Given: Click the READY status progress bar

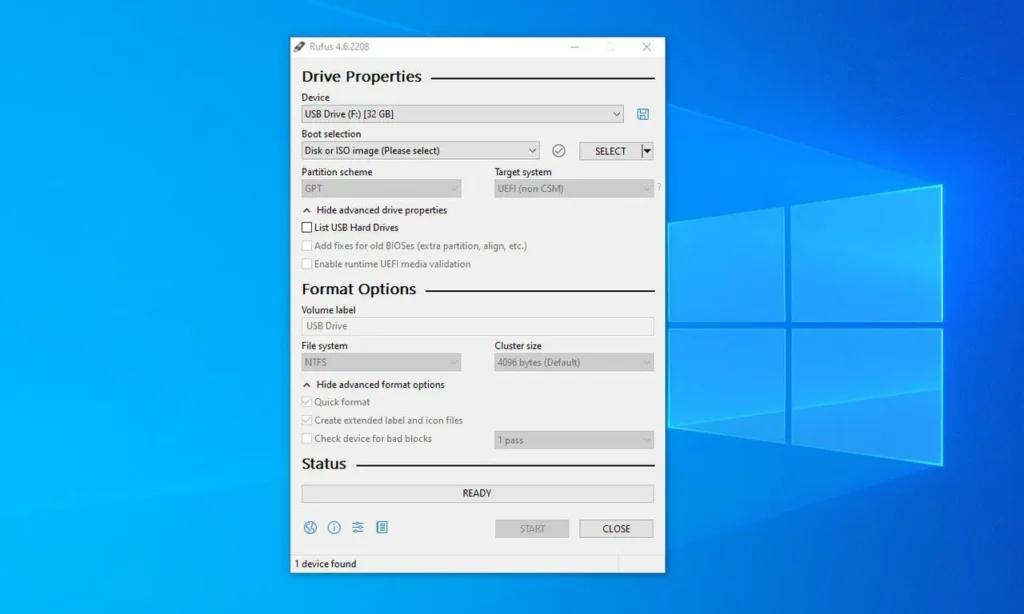Looking at the screenshot, I should pyautogui.click(x=477, y=493).
